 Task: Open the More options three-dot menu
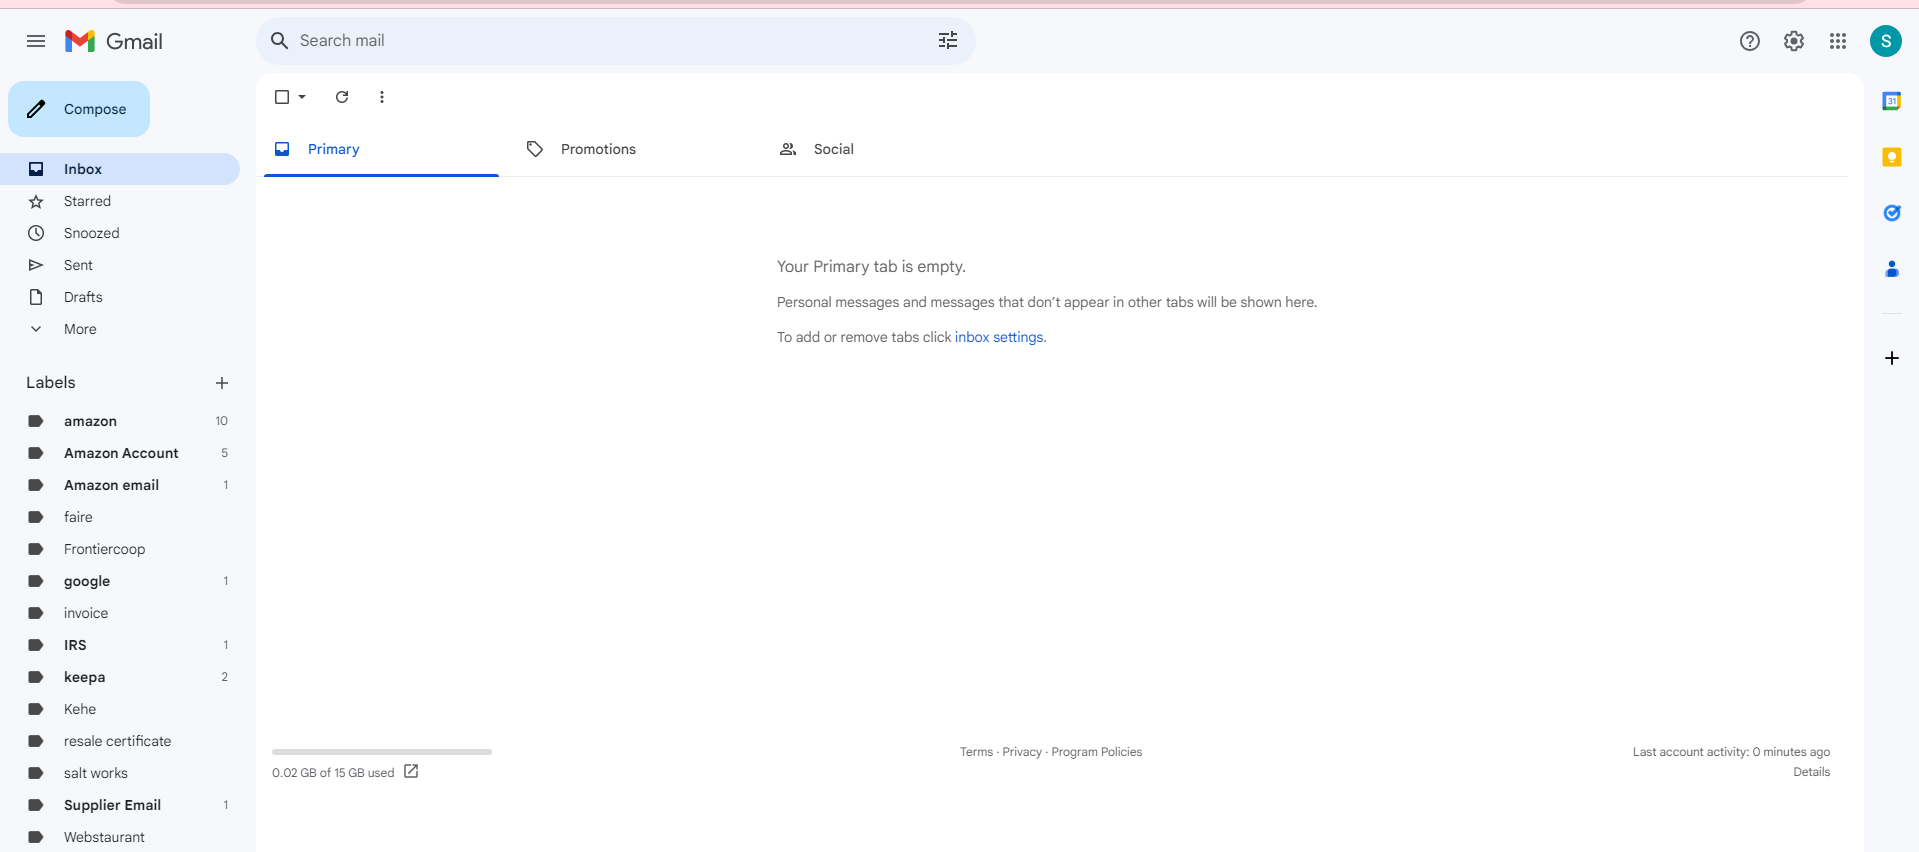tap(382, 97)
